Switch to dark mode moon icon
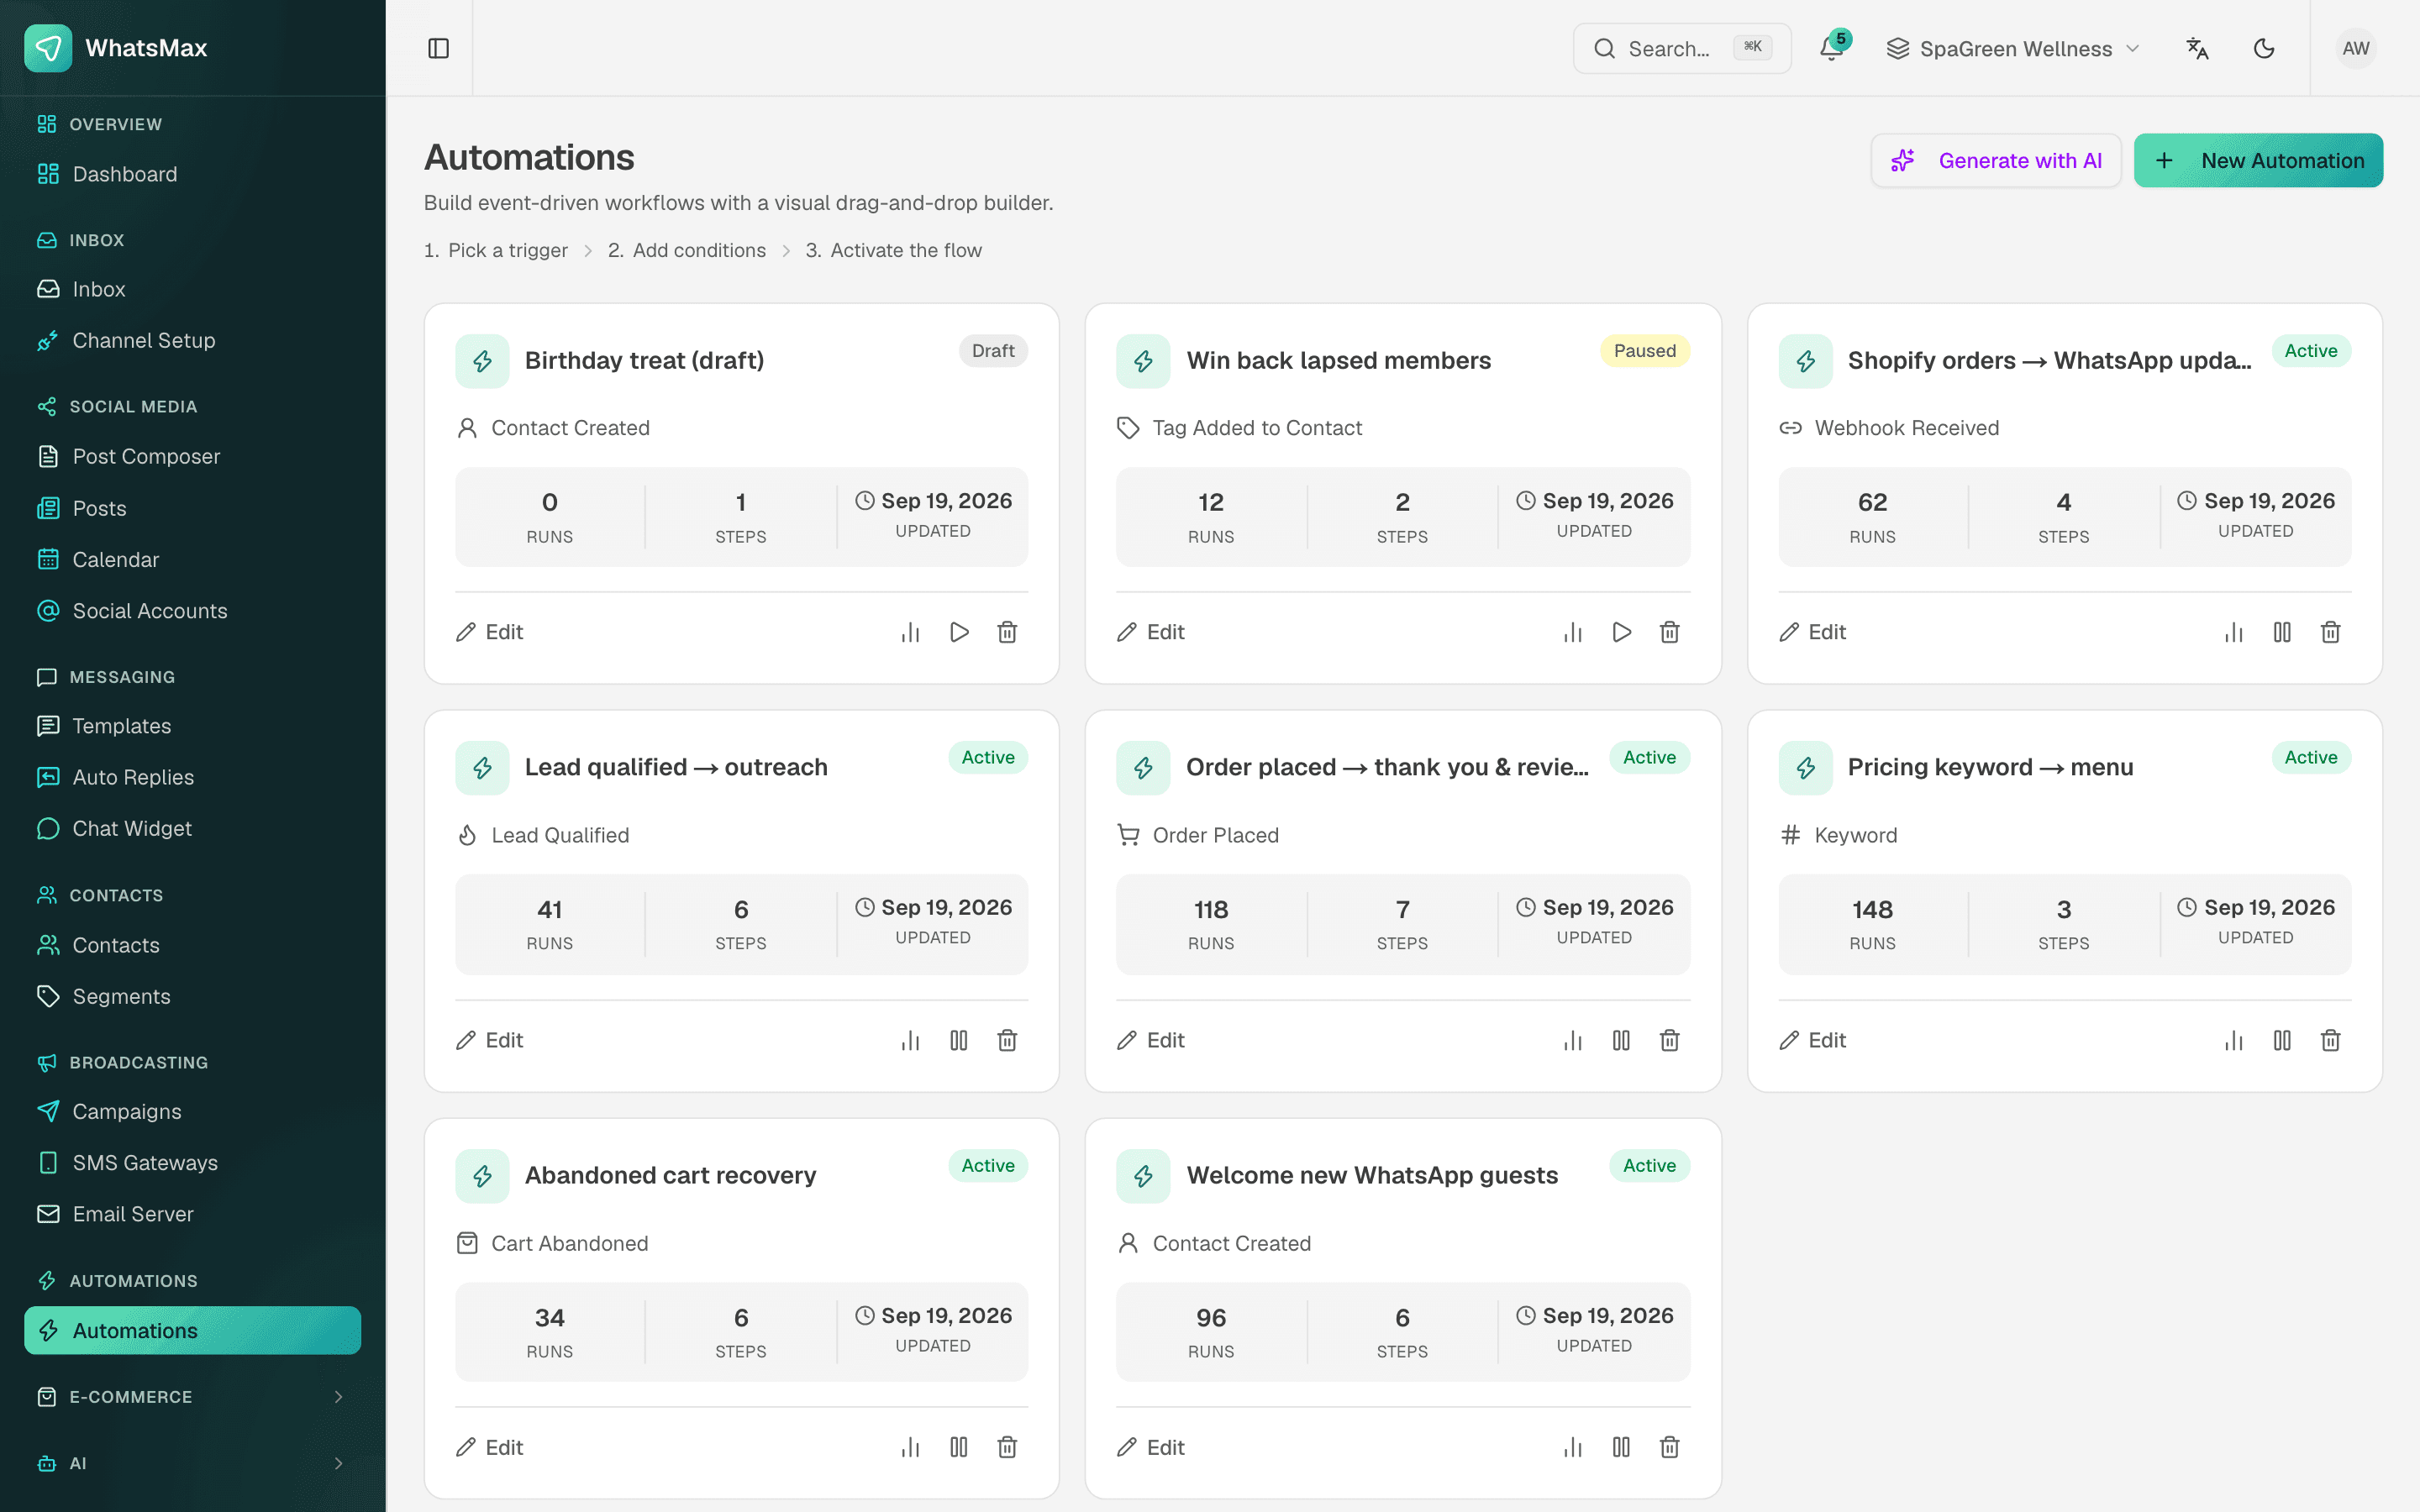Viewport: 2420px width, 1512px height. pyautogui.click(x=2264, y=48)
